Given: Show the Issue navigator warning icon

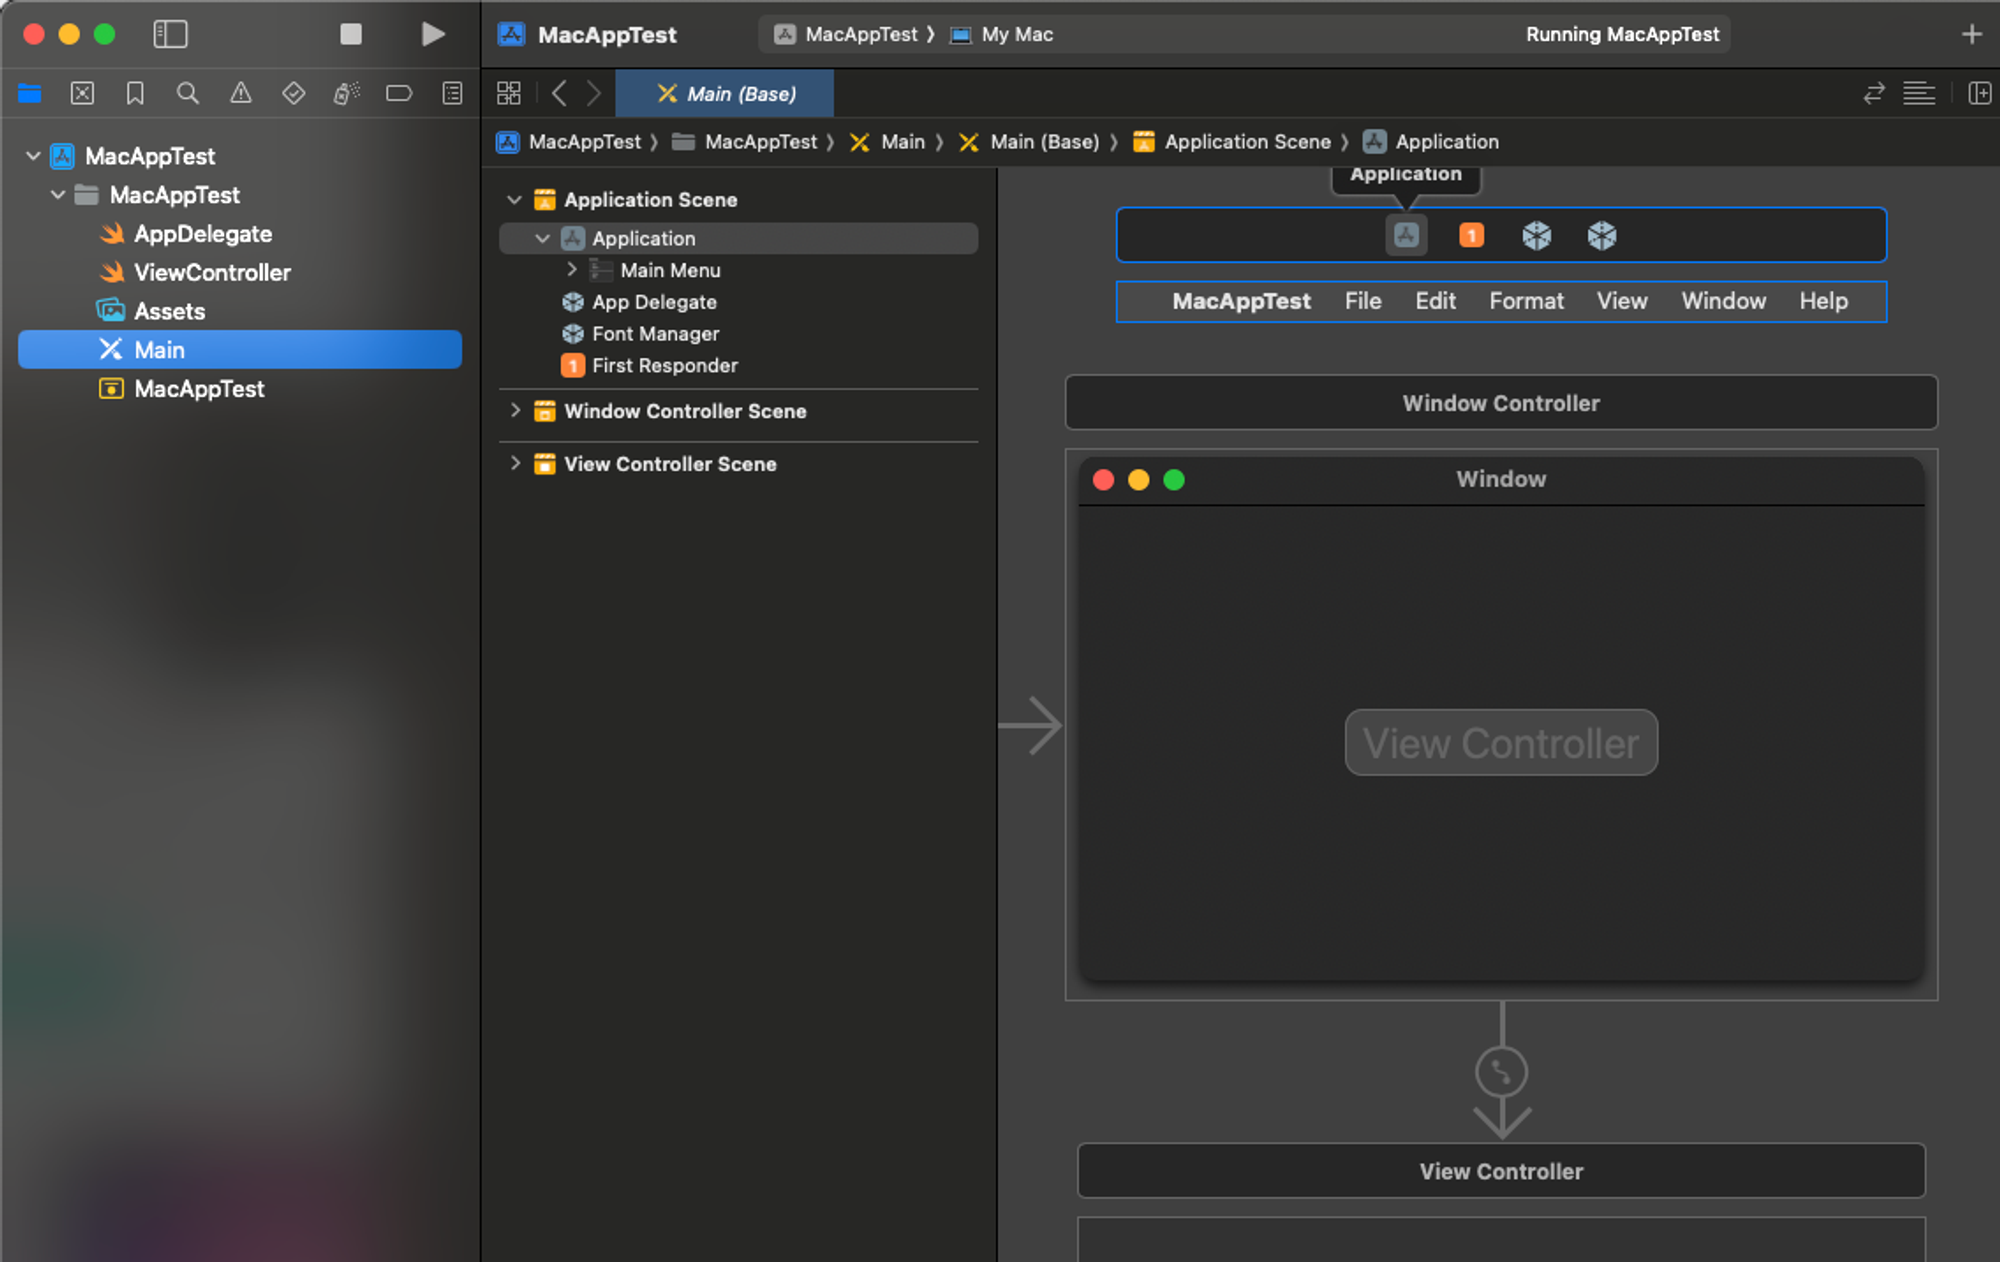Looking at the screenshot, I should click(x=240, y=94).
